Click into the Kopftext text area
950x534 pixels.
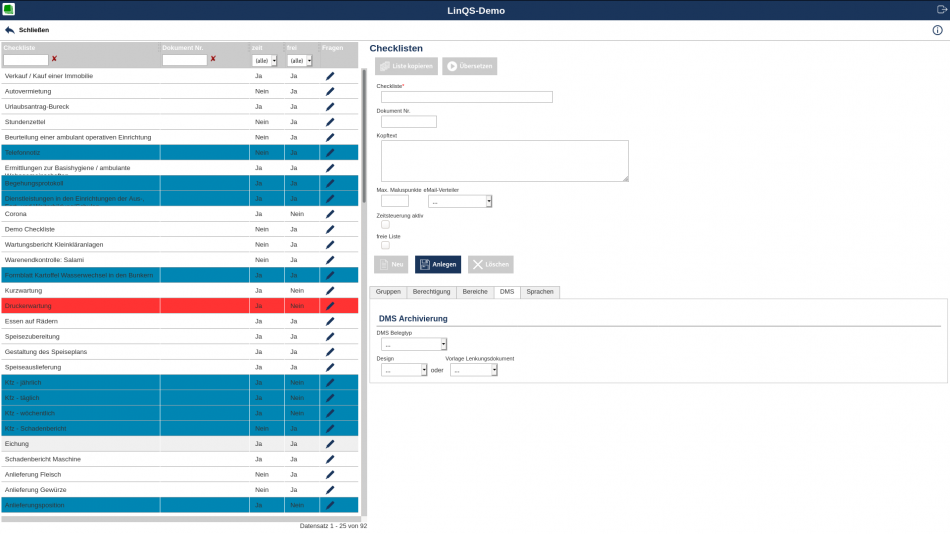coord(504,160)
